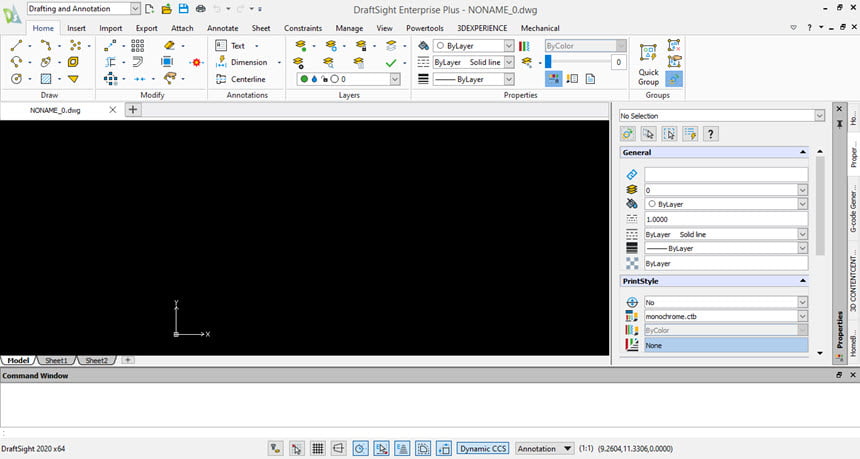The height and width of the screenshot is (459, 860).
Task: Click the Quick Group icon
Action: [x=648, y=63]
